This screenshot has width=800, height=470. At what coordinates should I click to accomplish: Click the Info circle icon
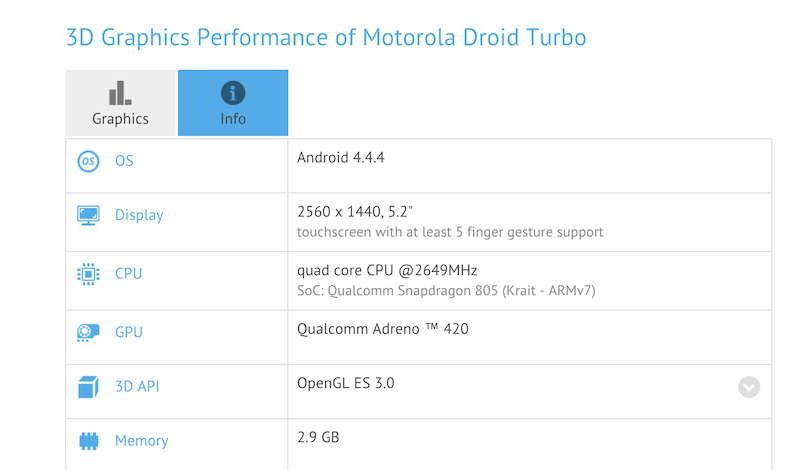(233, 93)
